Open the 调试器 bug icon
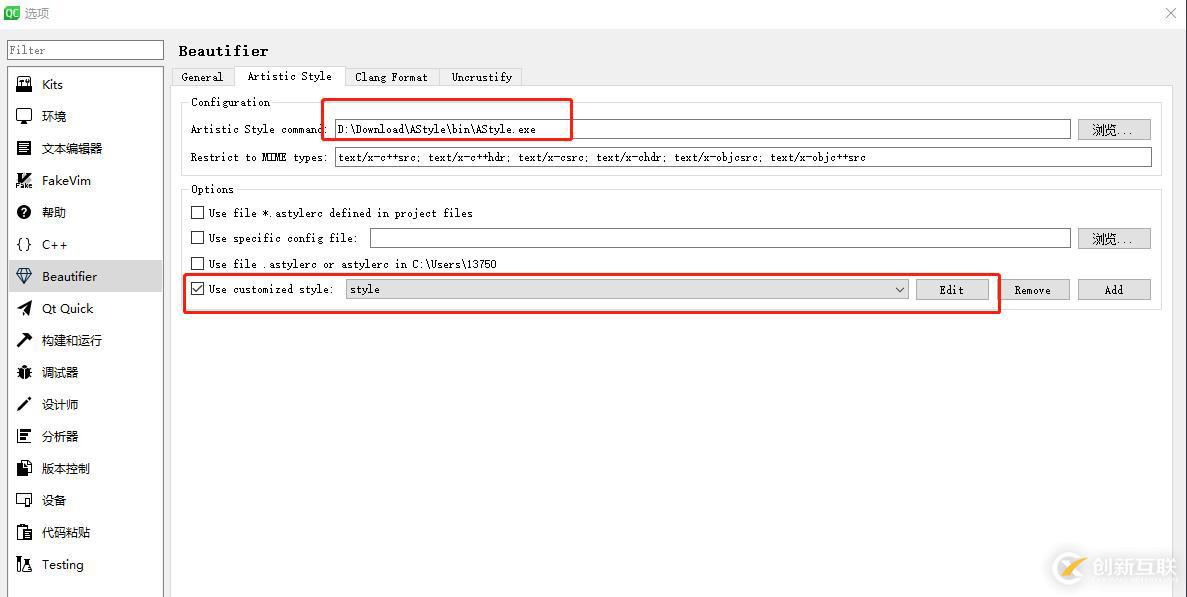Viewport: 1187px width, 597px height. [24, 372]
